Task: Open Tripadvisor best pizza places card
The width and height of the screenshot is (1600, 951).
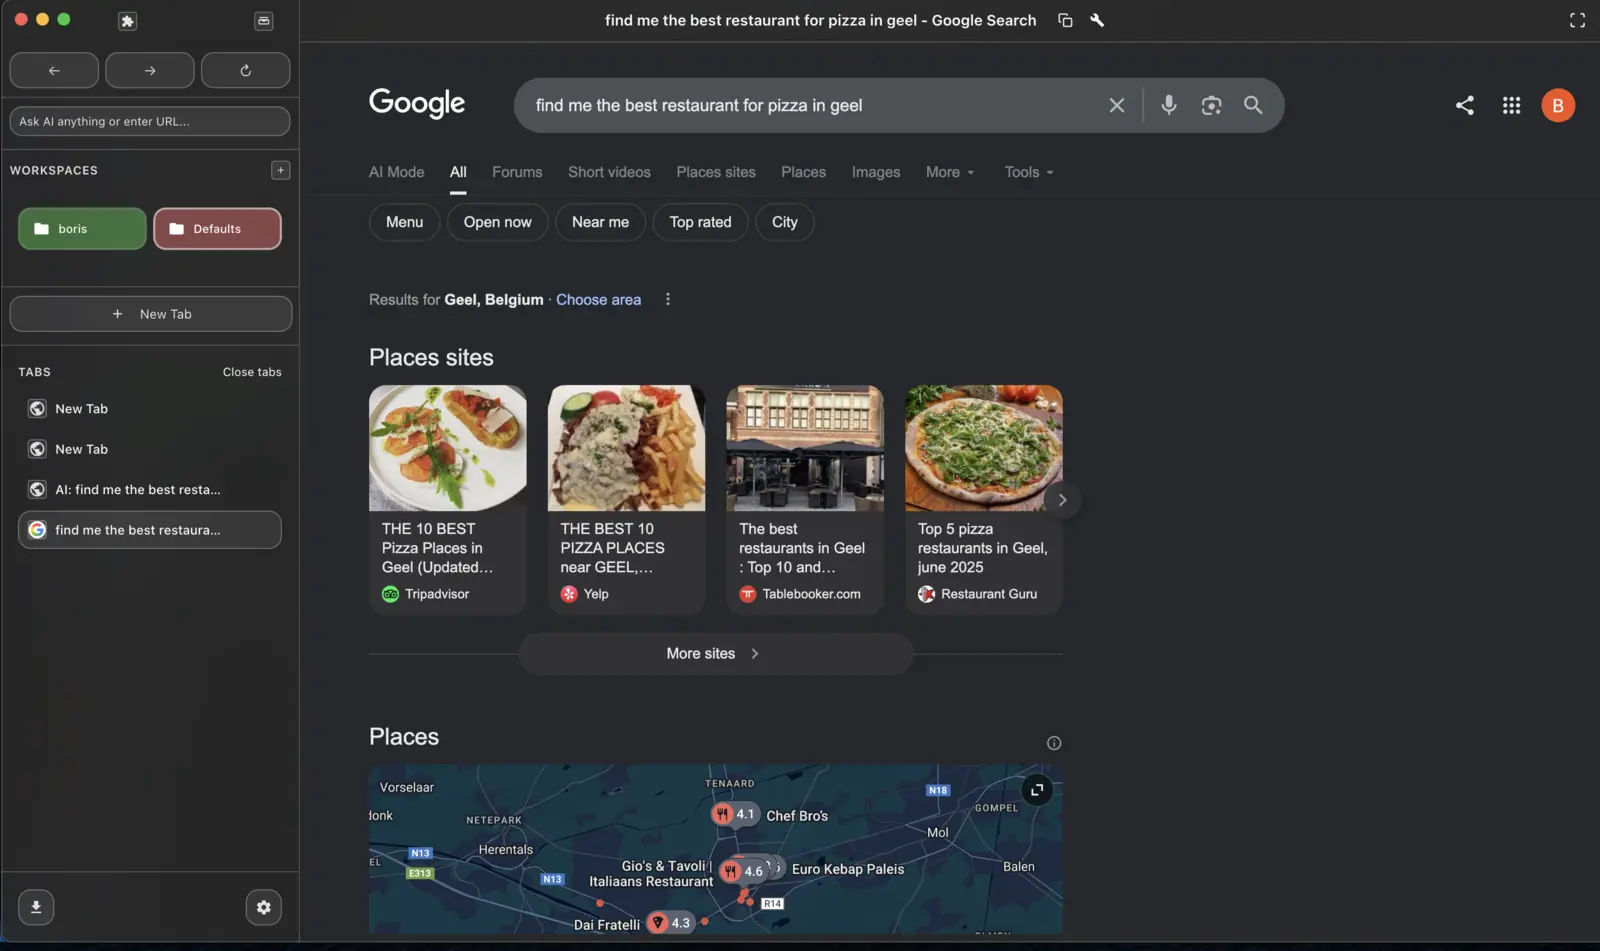Action: [x=447, y=499]
